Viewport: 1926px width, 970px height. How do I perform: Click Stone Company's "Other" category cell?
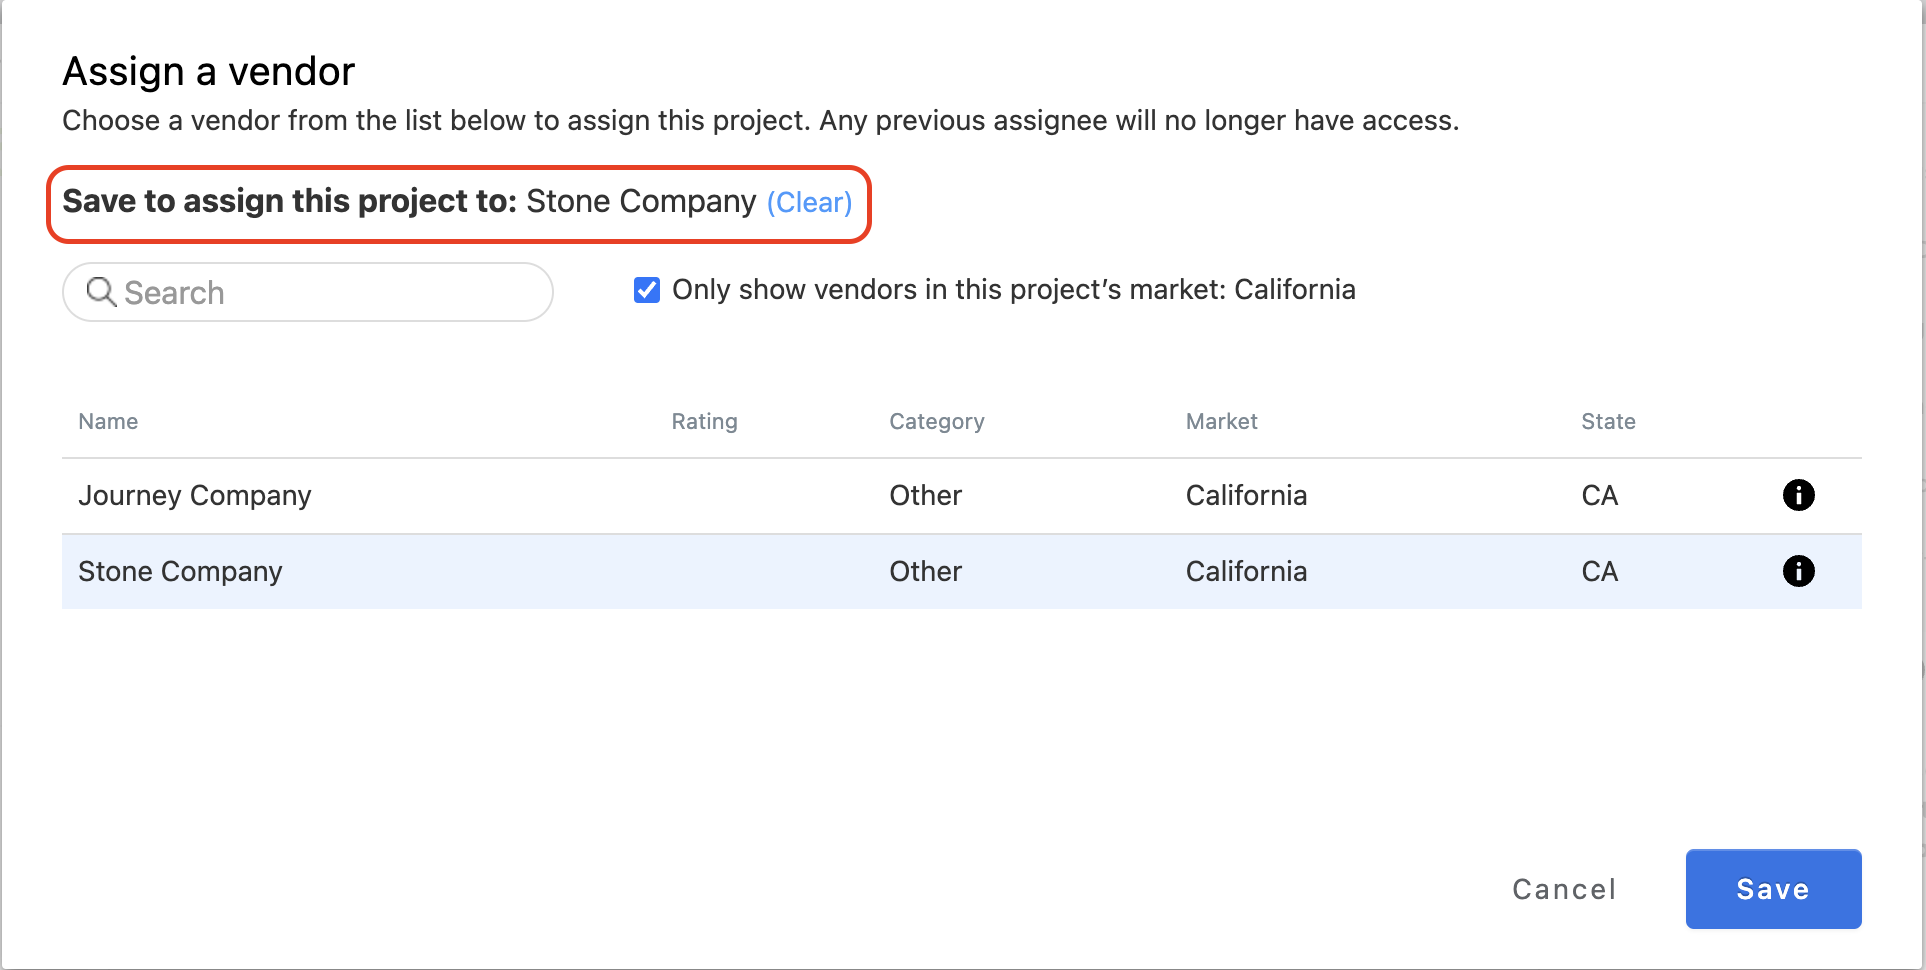coord(925,571)
